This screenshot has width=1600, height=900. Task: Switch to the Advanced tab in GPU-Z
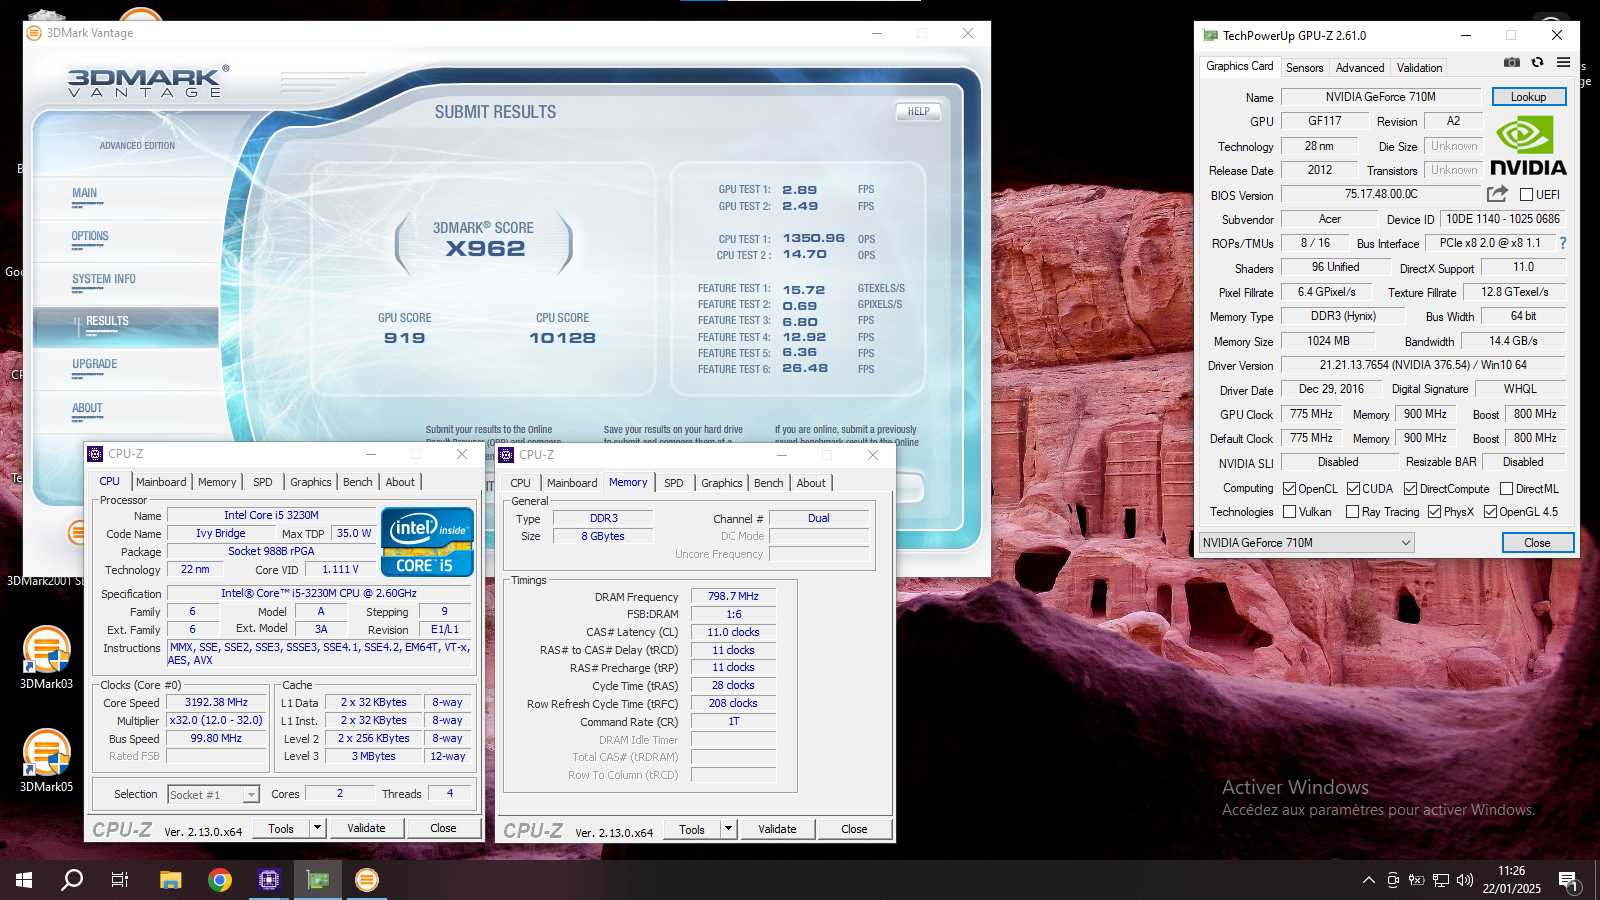point(1360,68)
